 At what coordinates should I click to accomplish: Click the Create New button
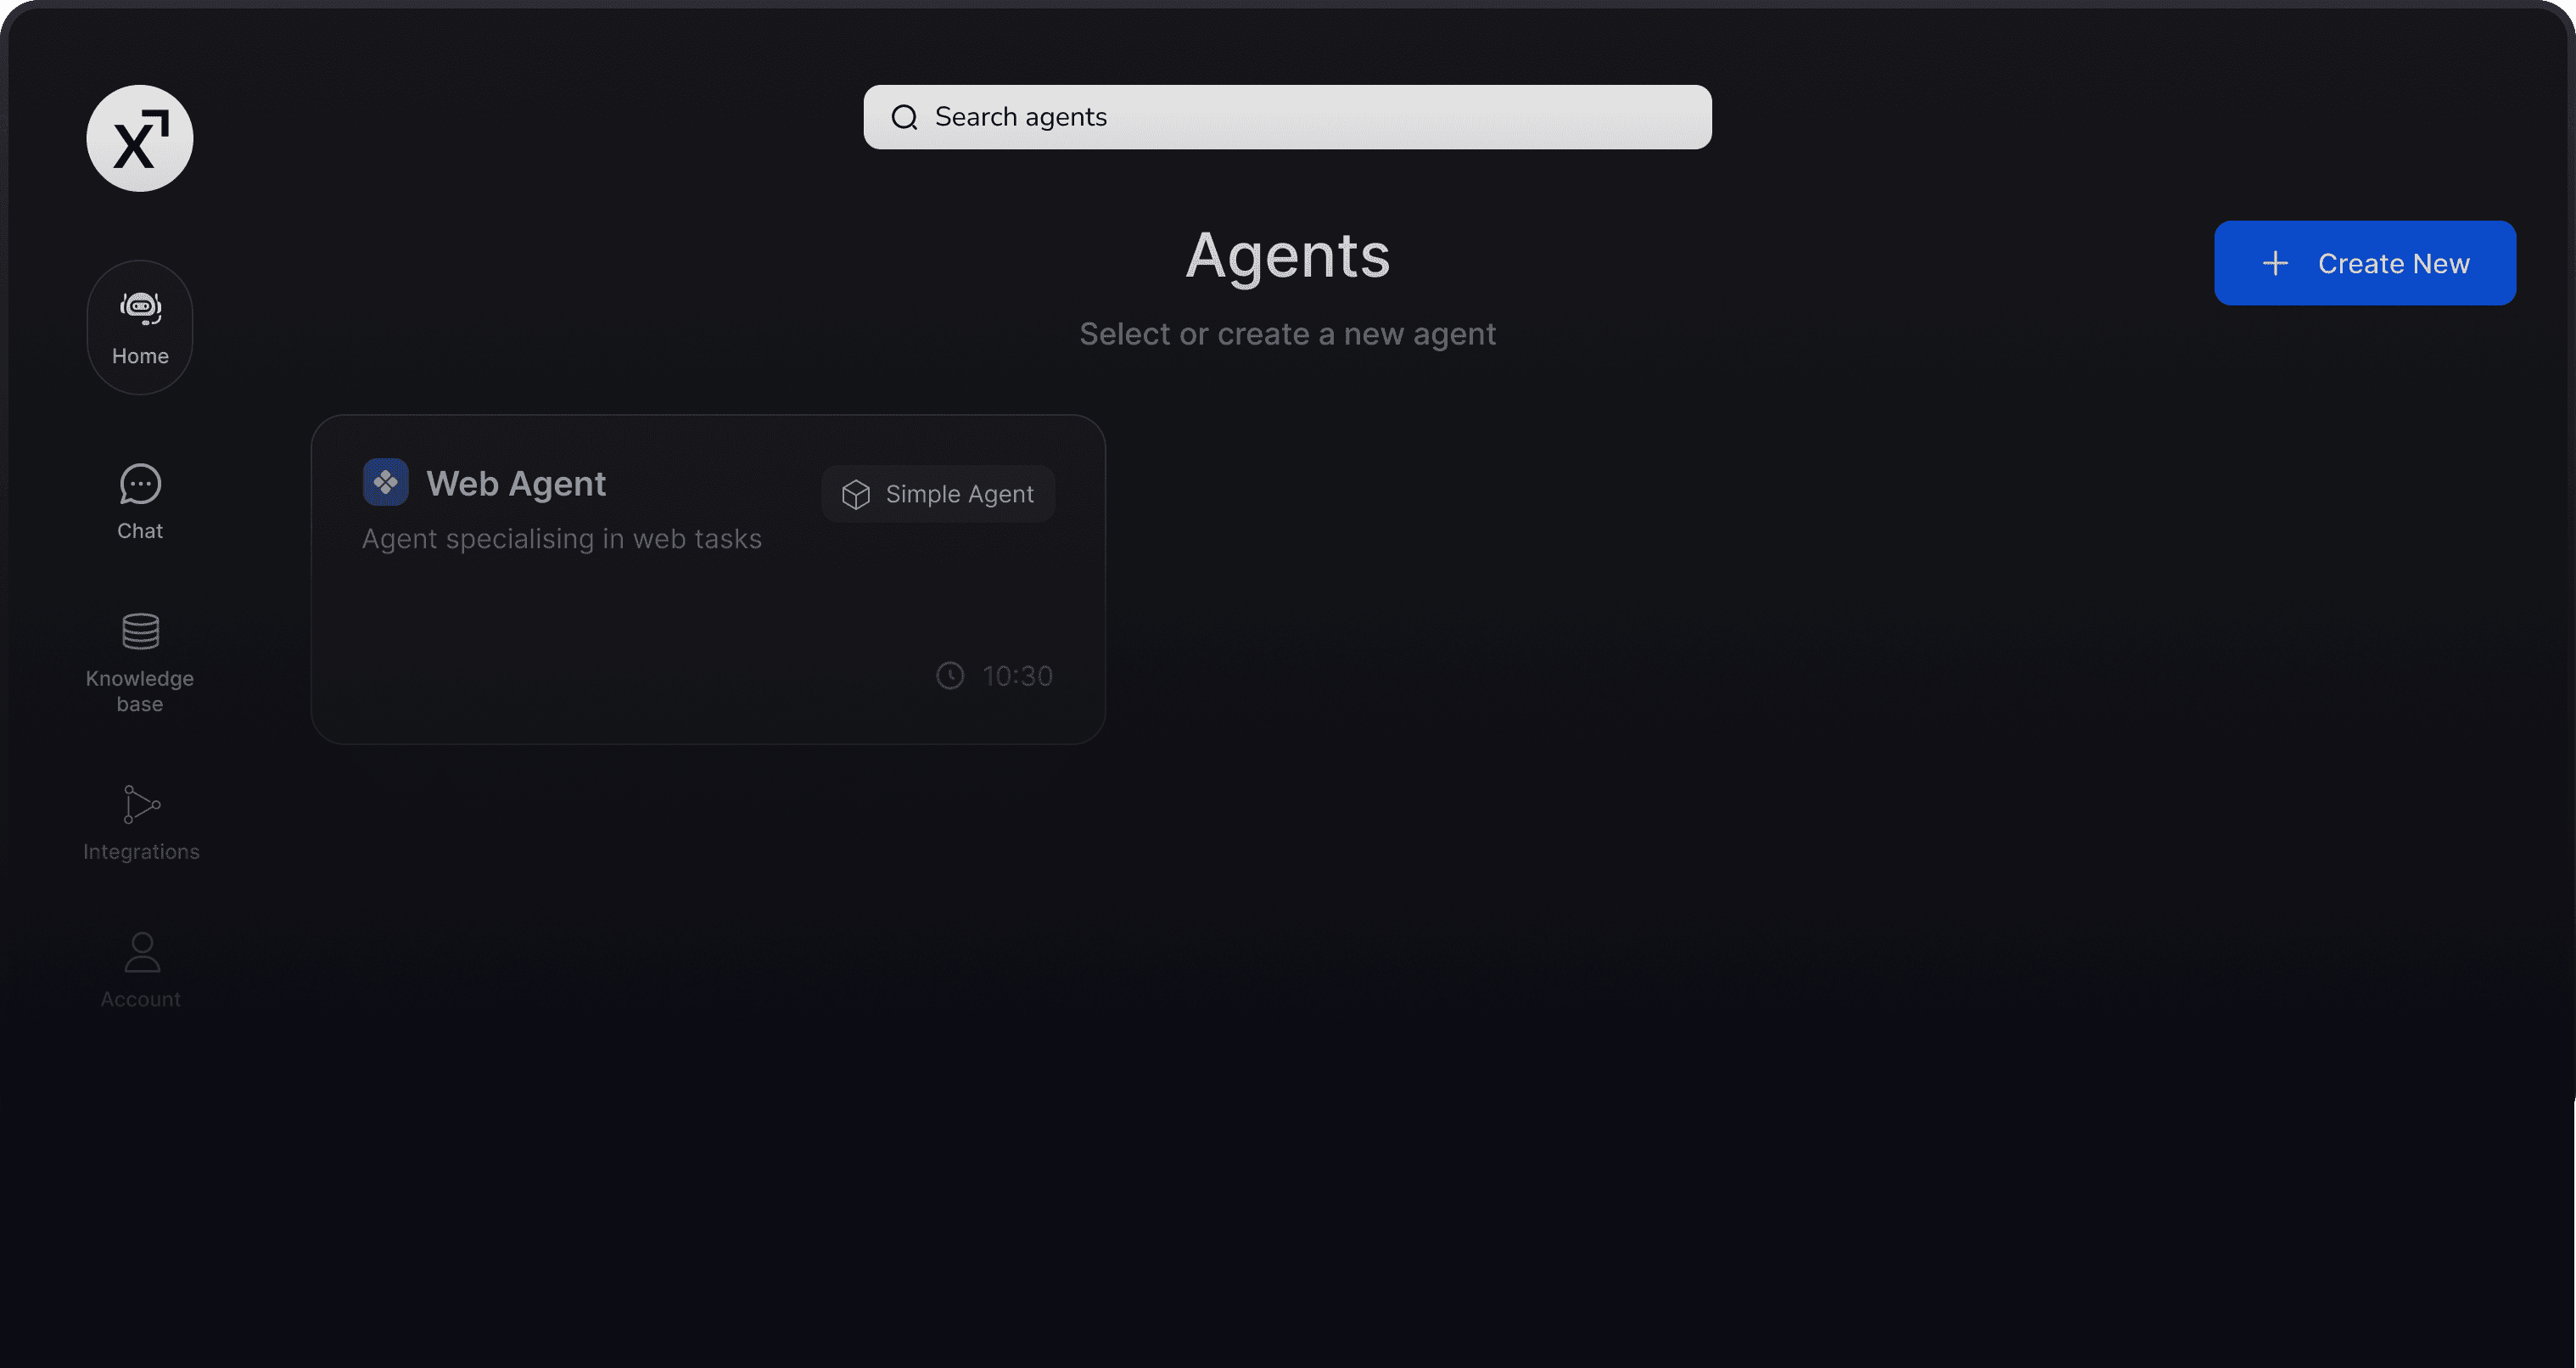click(2364, 263)
